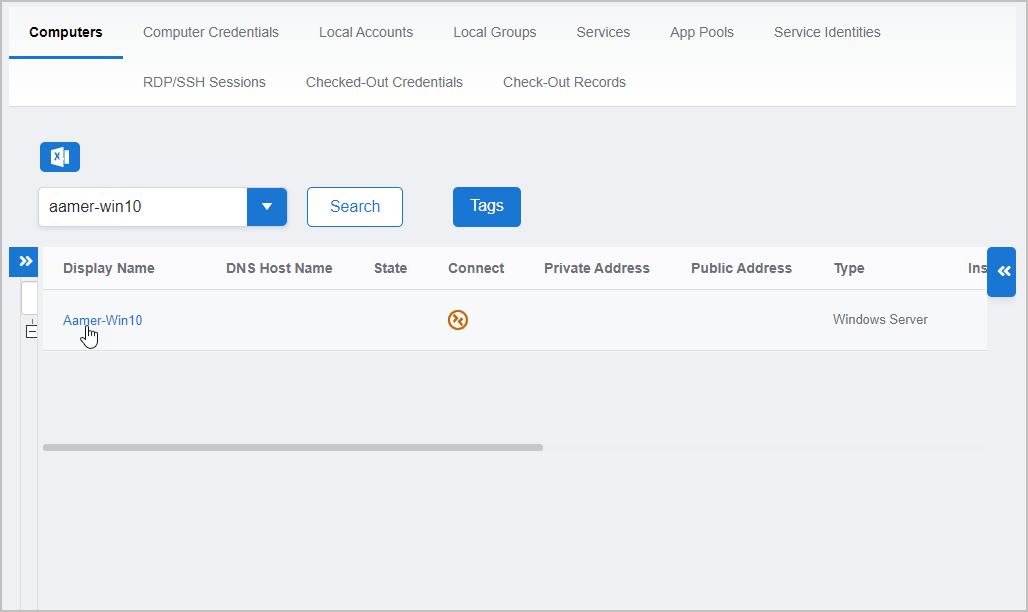This screenshot has height=612, width=1028.
Task: Open the Local Accounts tab
Action: (365, 32)
